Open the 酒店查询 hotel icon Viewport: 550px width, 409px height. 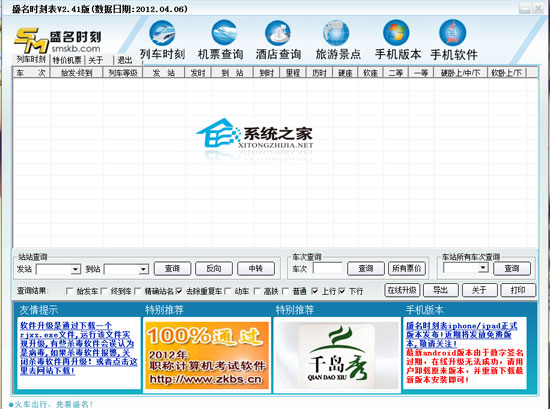pos(278,33)
